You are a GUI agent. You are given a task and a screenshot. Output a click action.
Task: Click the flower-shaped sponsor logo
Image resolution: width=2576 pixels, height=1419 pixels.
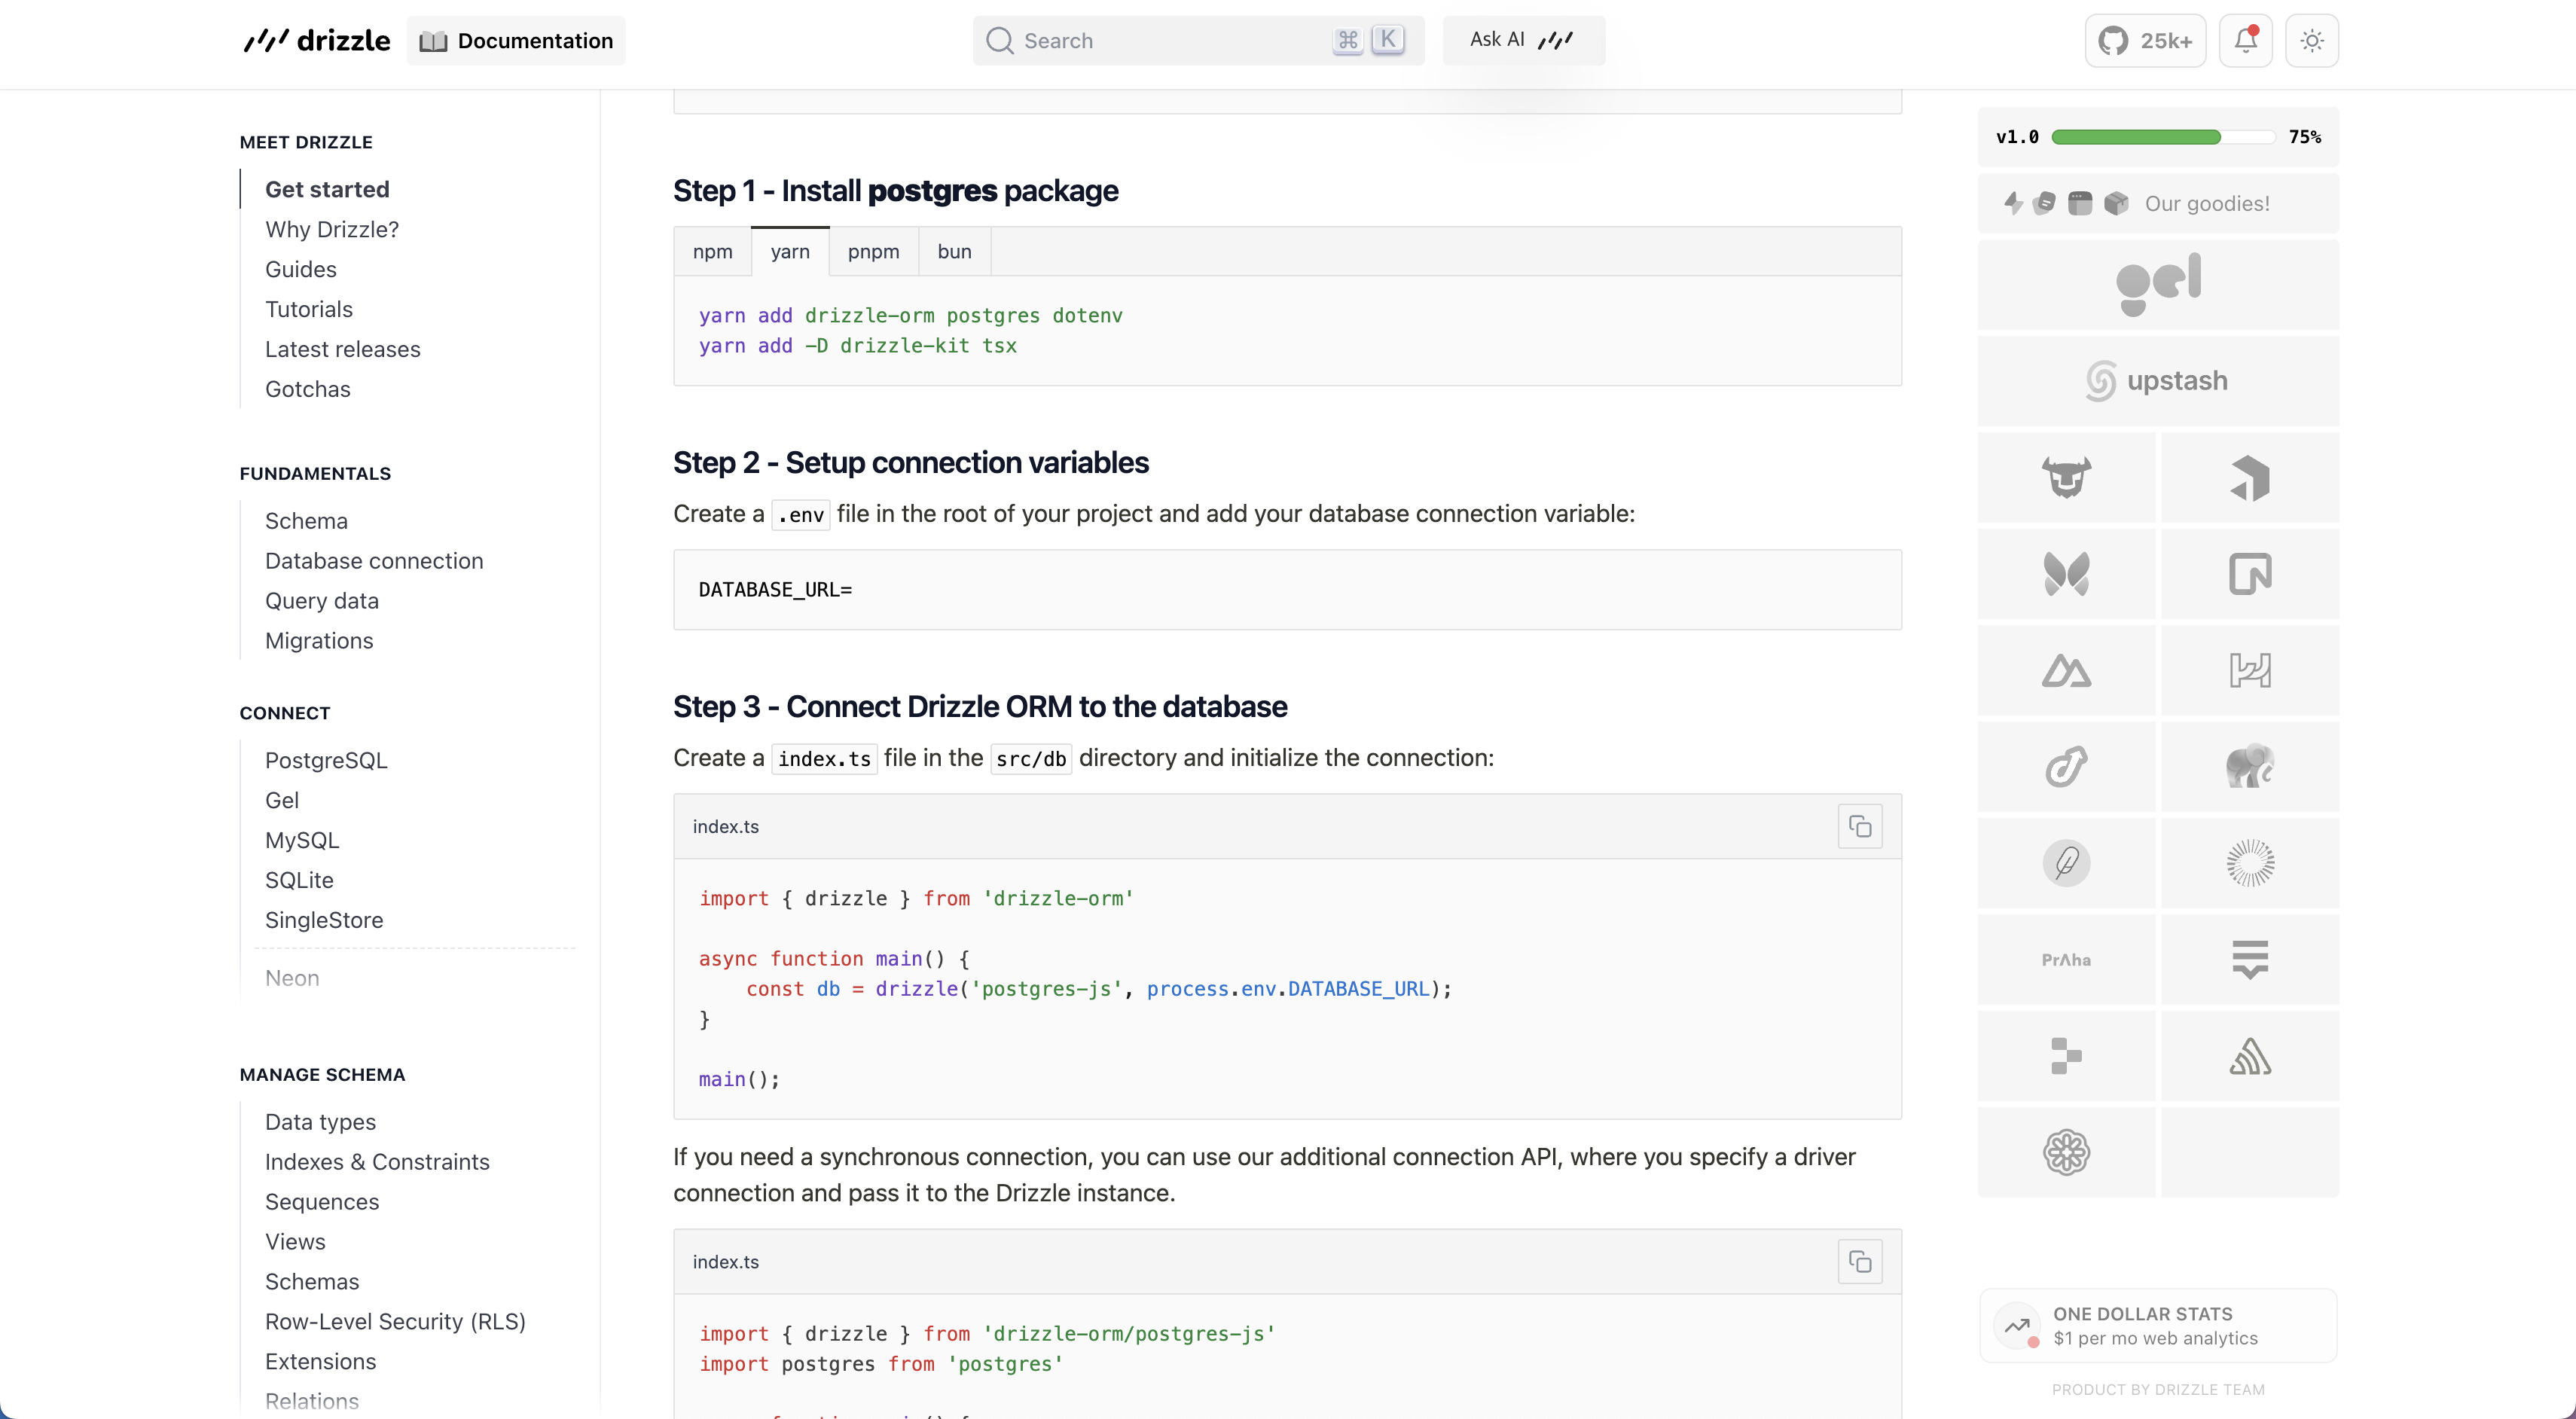(2066, 1152)
